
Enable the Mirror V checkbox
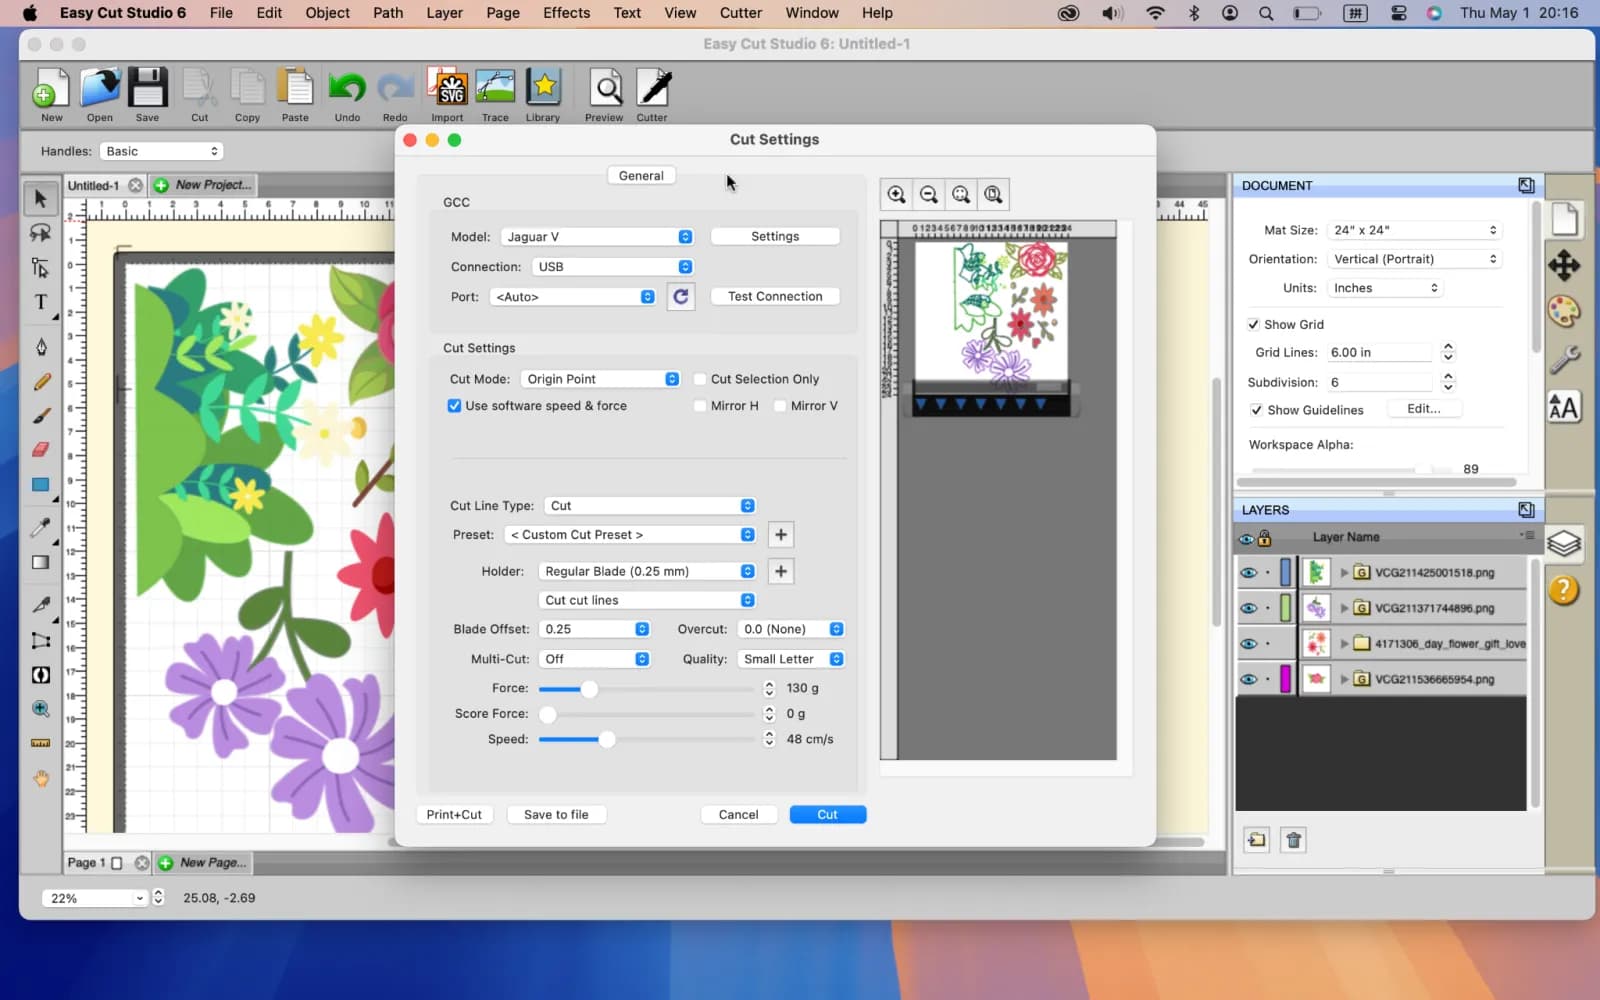coord(780,406)
